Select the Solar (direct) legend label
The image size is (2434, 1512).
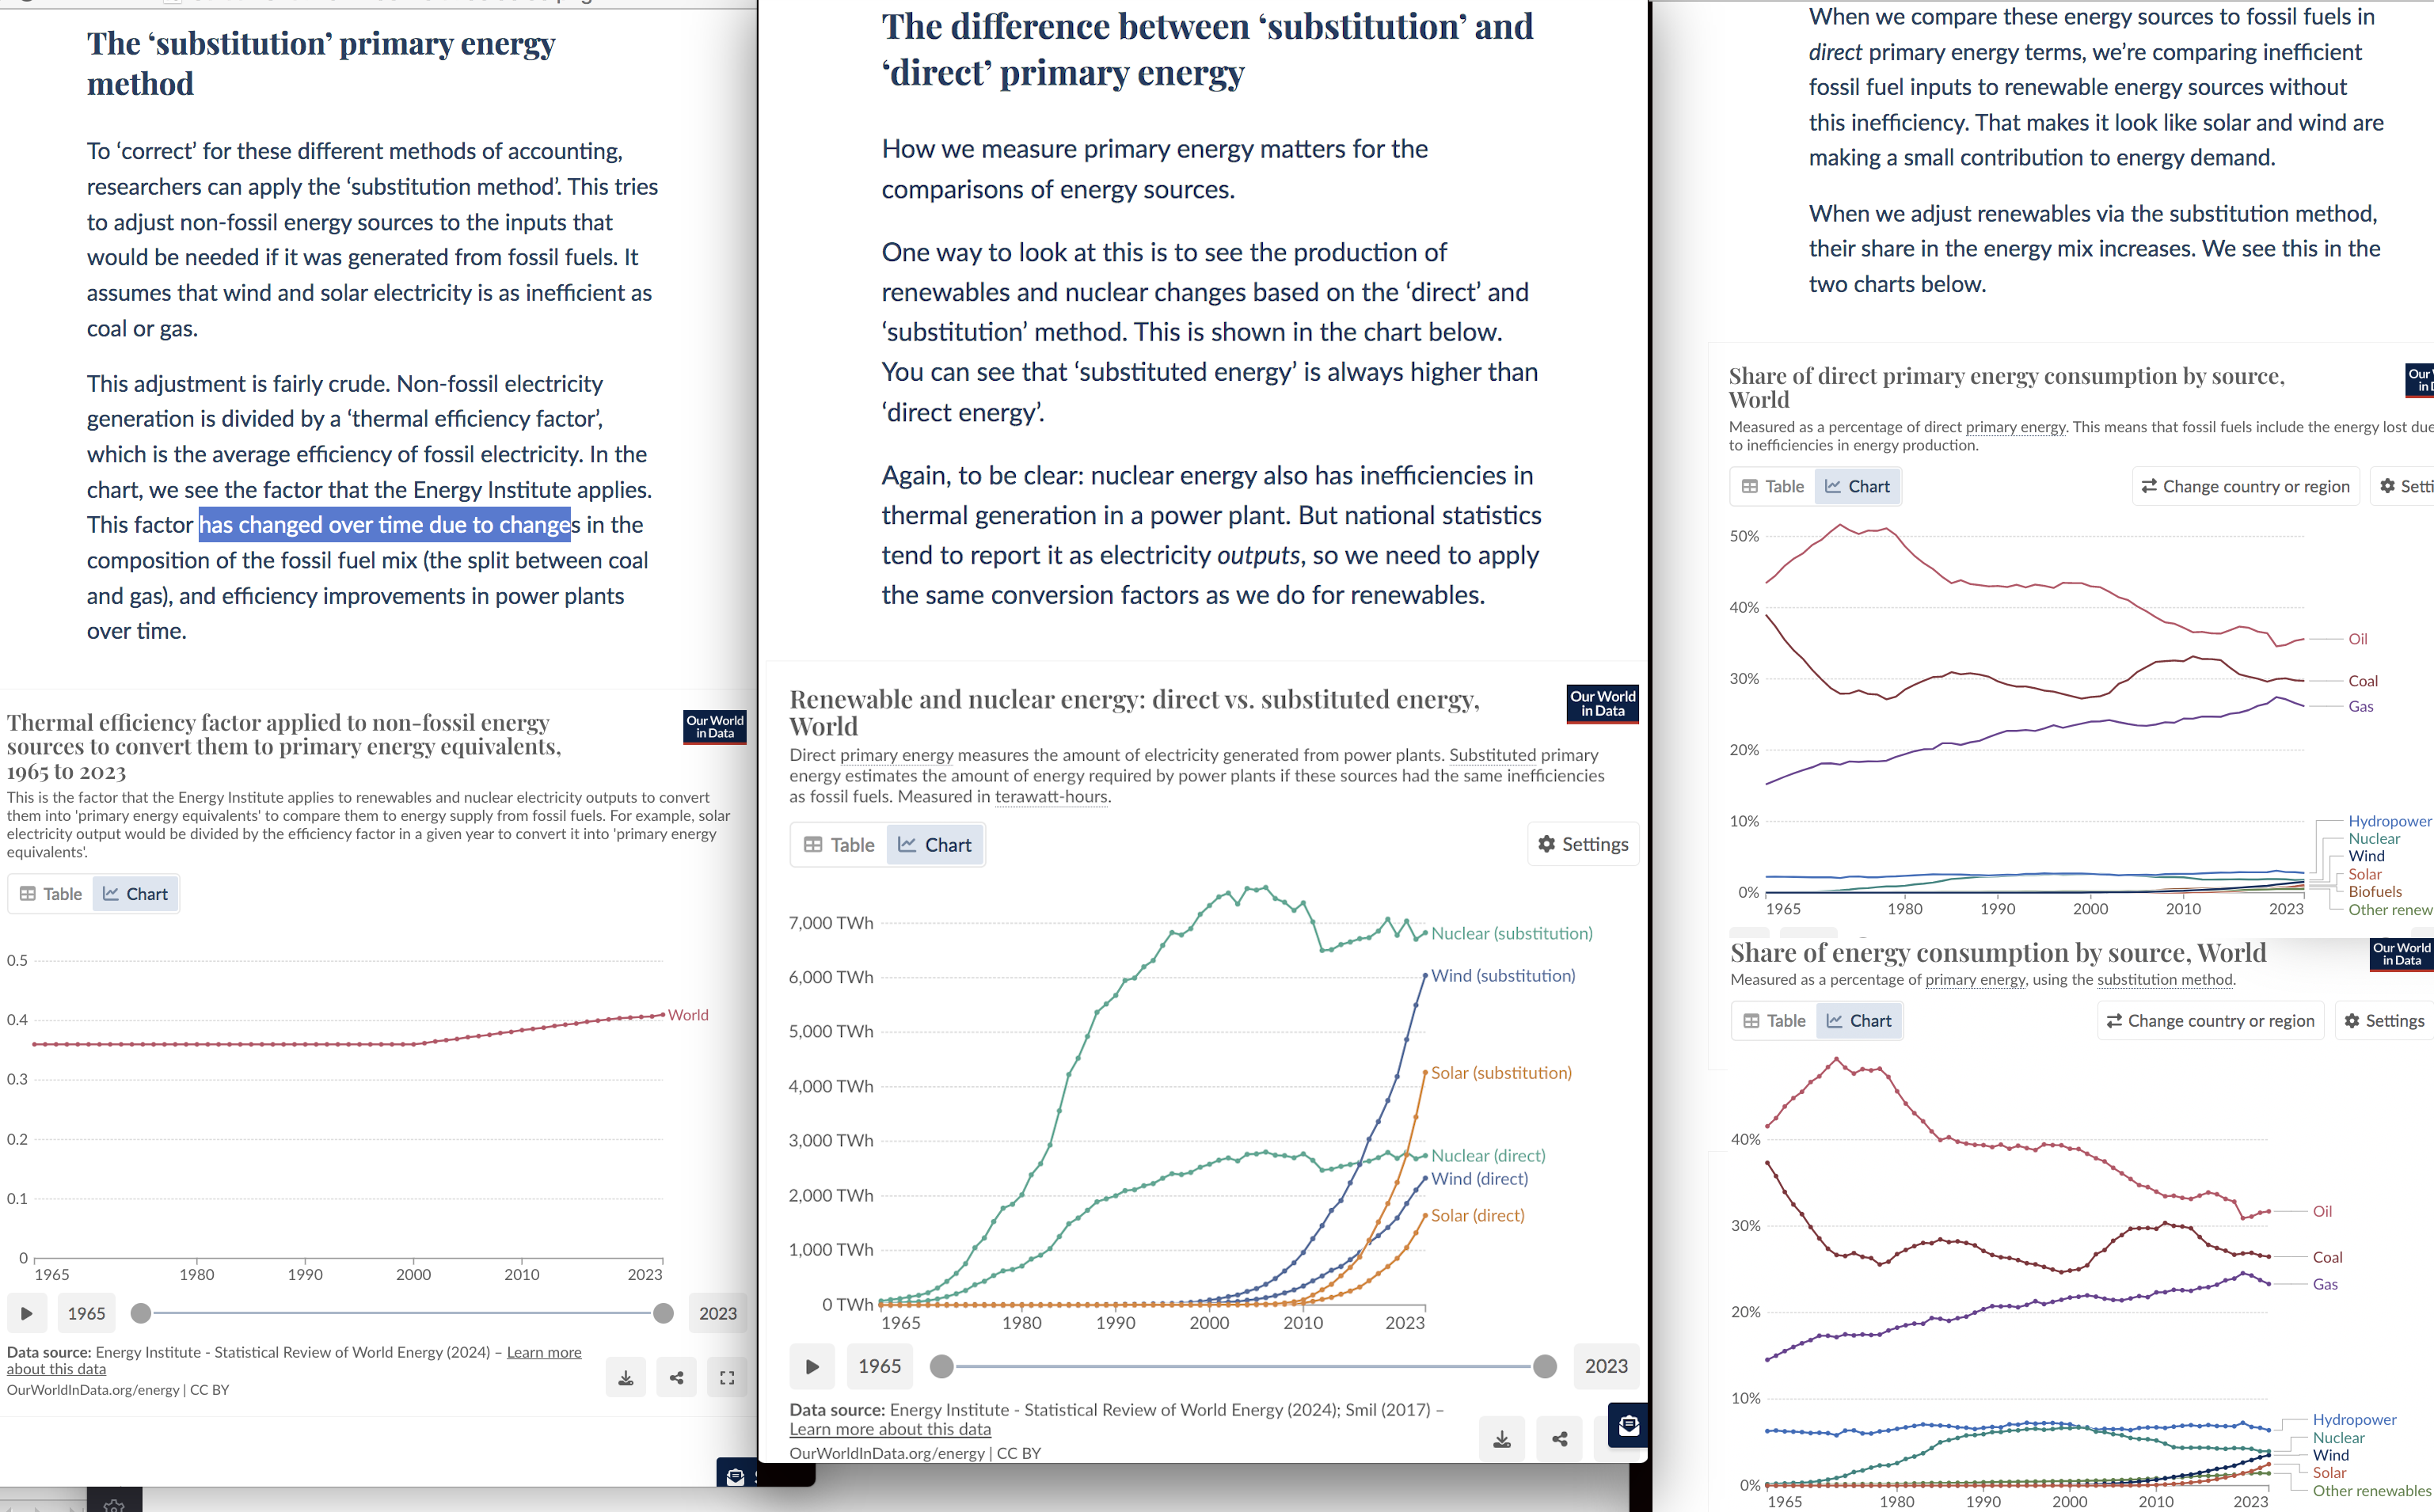click(x=1477, y=1215)
